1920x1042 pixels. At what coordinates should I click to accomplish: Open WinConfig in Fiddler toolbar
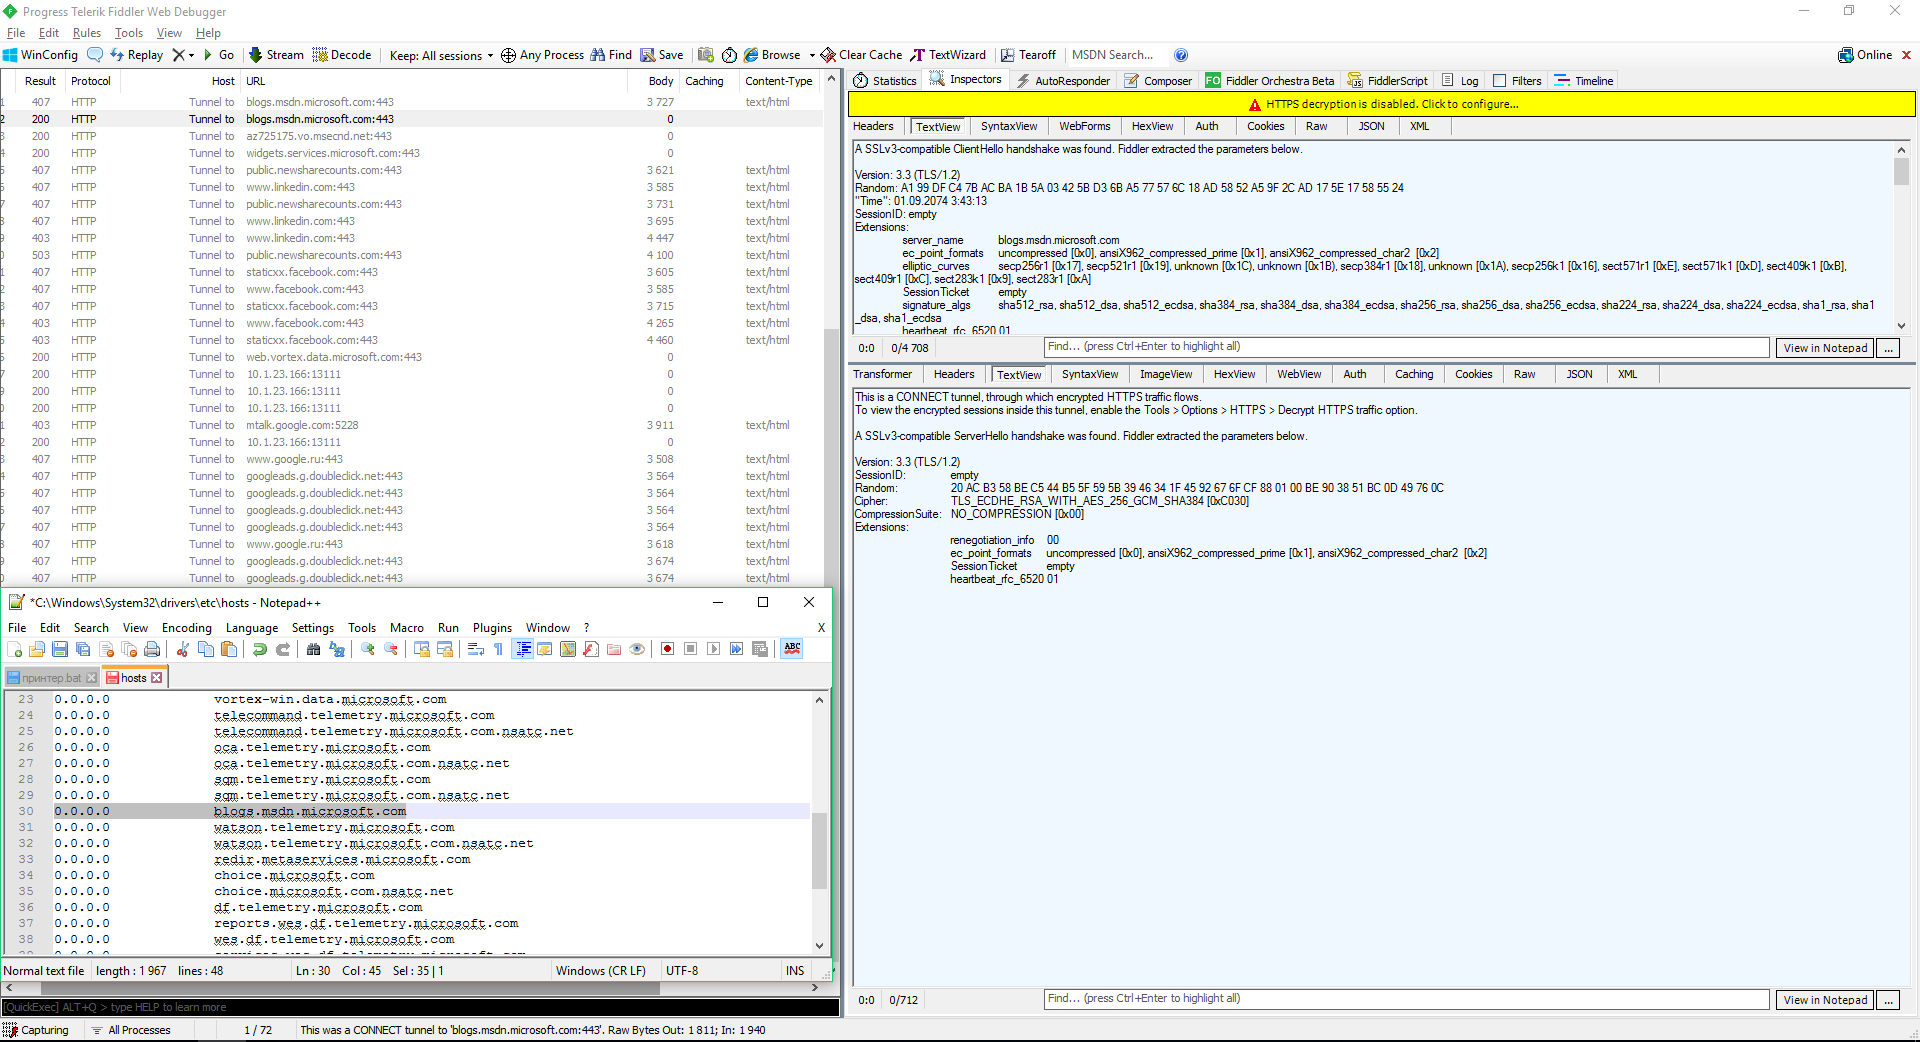[x=40, y=55]
